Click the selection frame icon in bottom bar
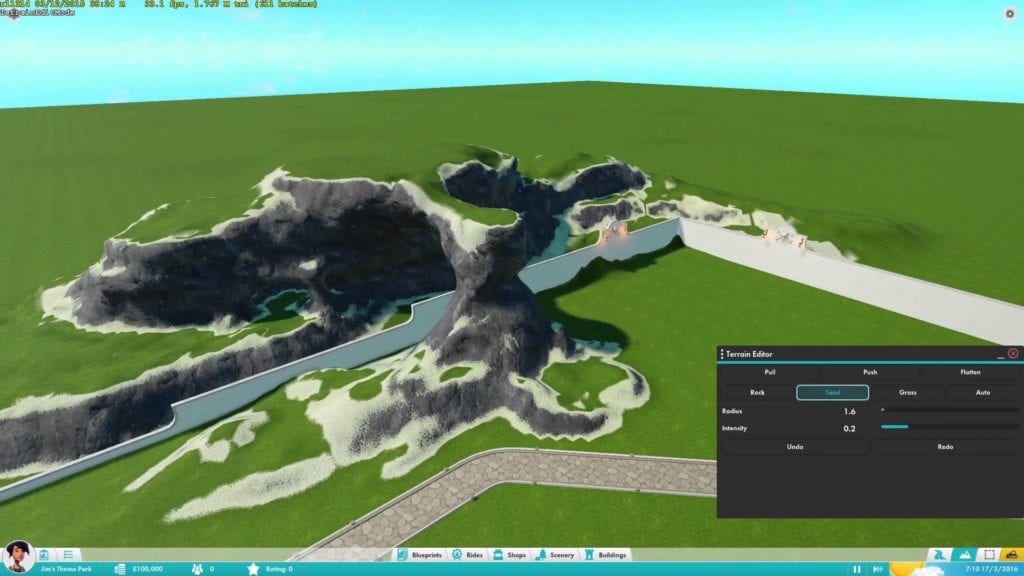Viewport: 1024px width, 576px height. pos(989,555)
